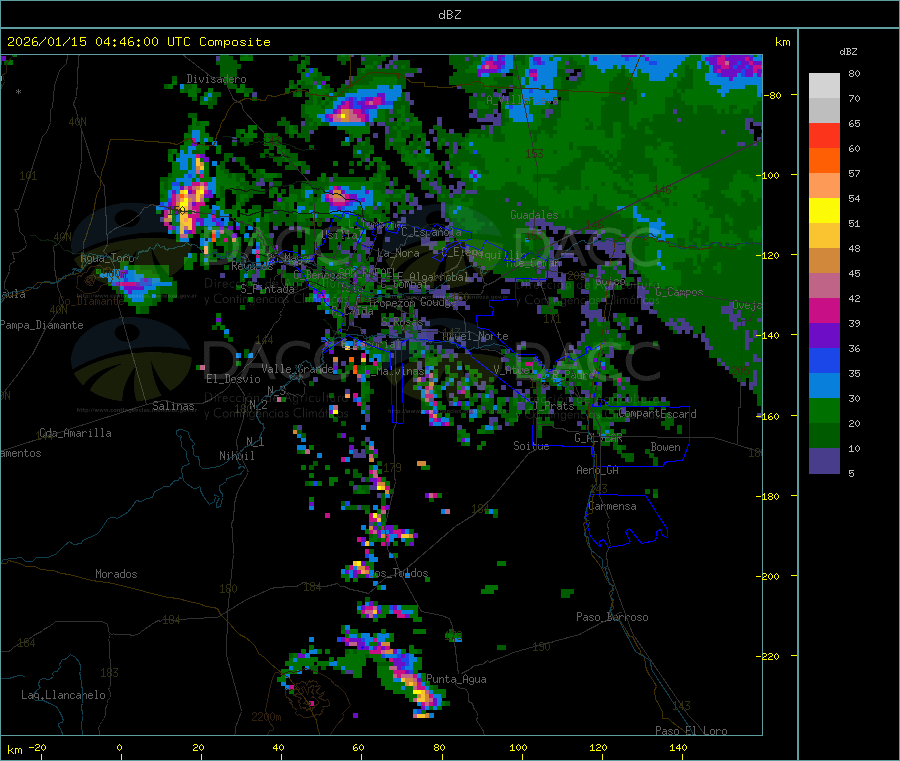Click the Paso_El_Loro place label

pos(691,731)
